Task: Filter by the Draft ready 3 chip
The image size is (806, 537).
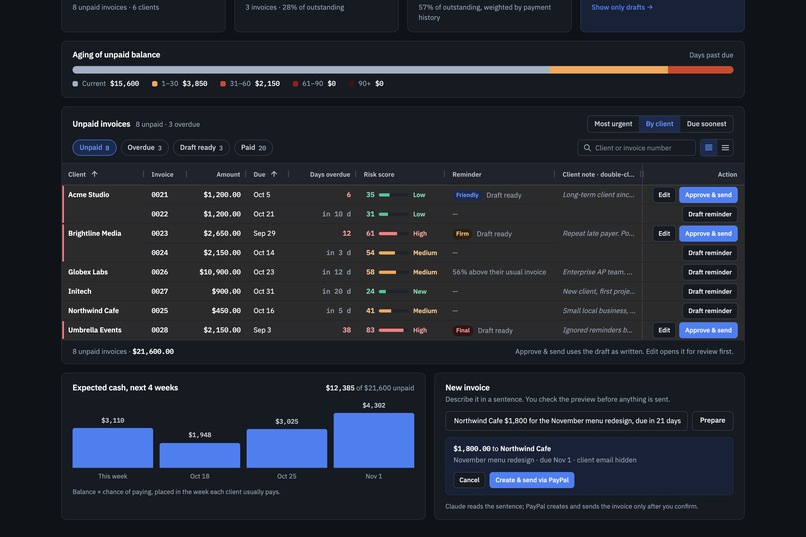Action: [x=201, y=147]
